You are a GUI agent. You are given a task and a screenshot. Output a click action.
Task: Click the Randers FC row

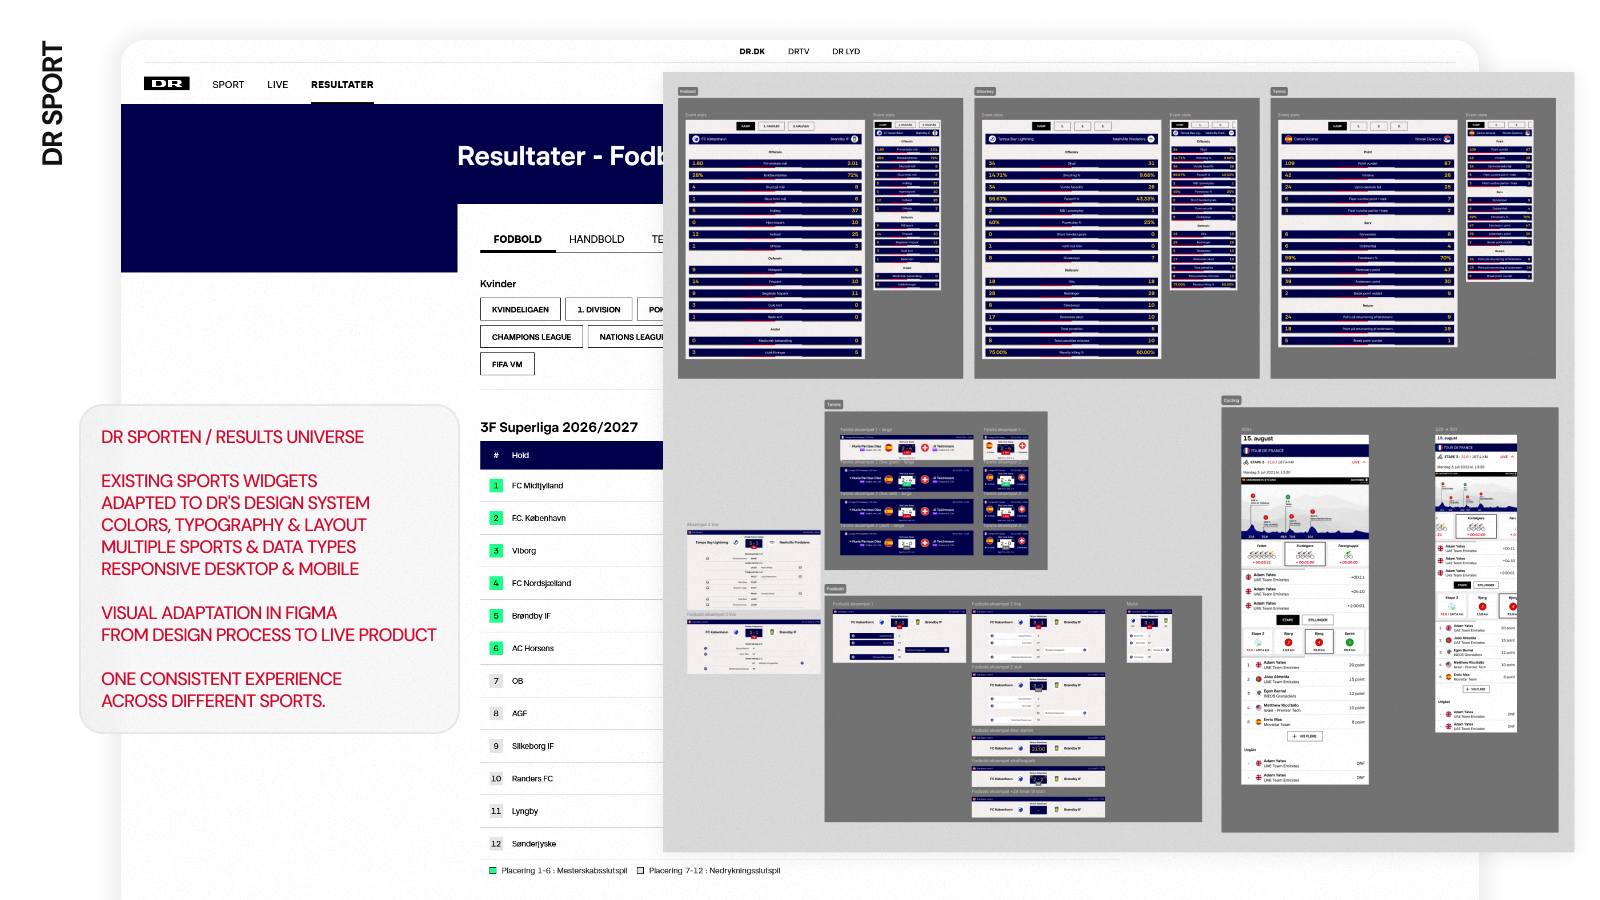[x=572, y=779]
